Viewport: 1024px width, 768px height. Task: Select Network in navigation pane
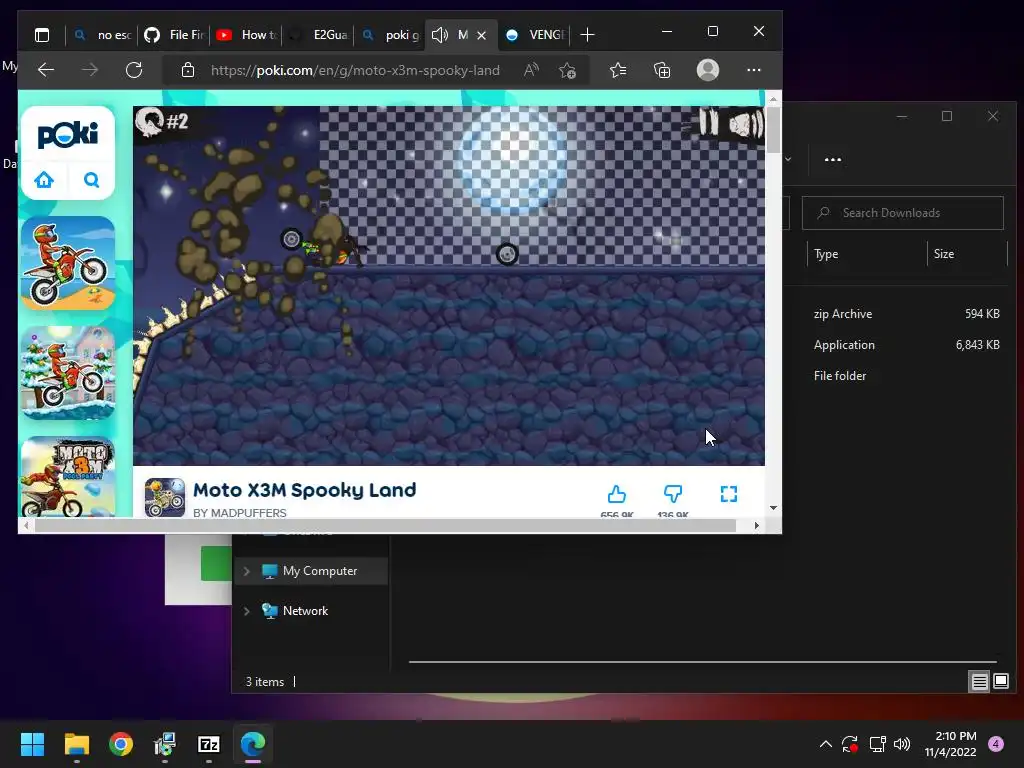pos(305,611)
